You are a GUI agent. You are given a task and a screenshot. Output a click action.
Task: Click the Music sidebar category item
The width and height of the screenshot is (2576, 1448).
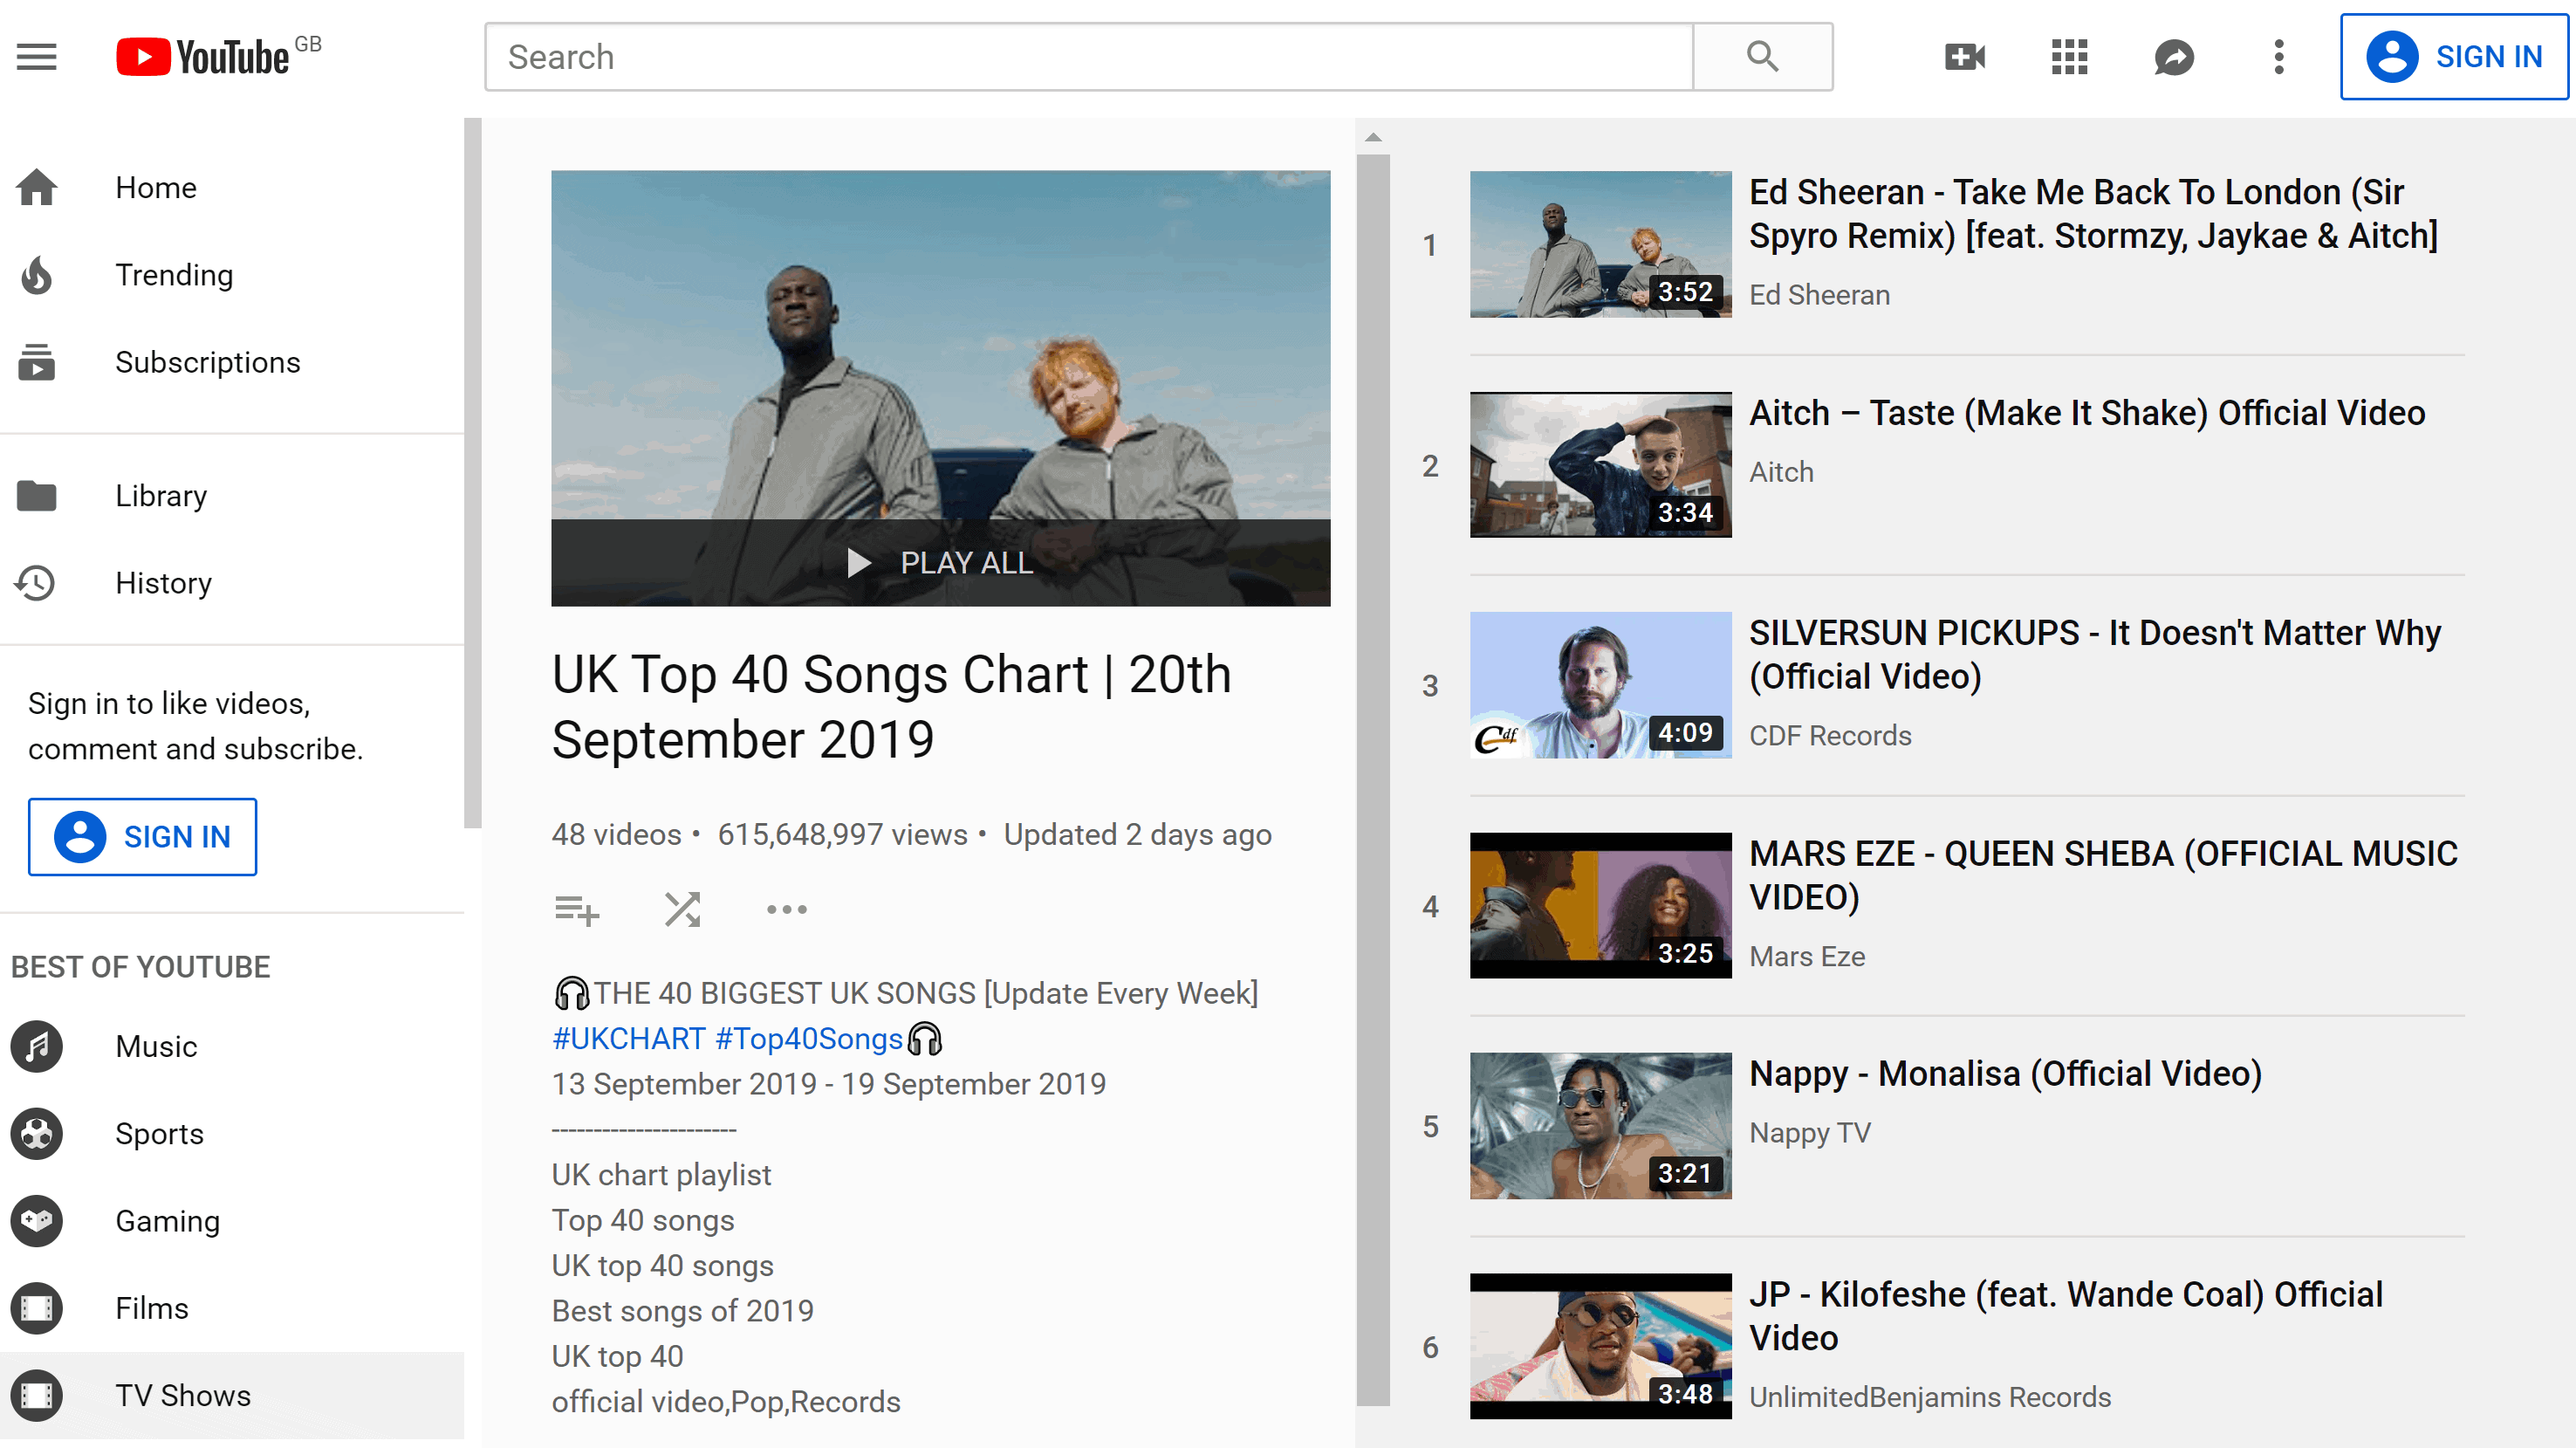154,1047
